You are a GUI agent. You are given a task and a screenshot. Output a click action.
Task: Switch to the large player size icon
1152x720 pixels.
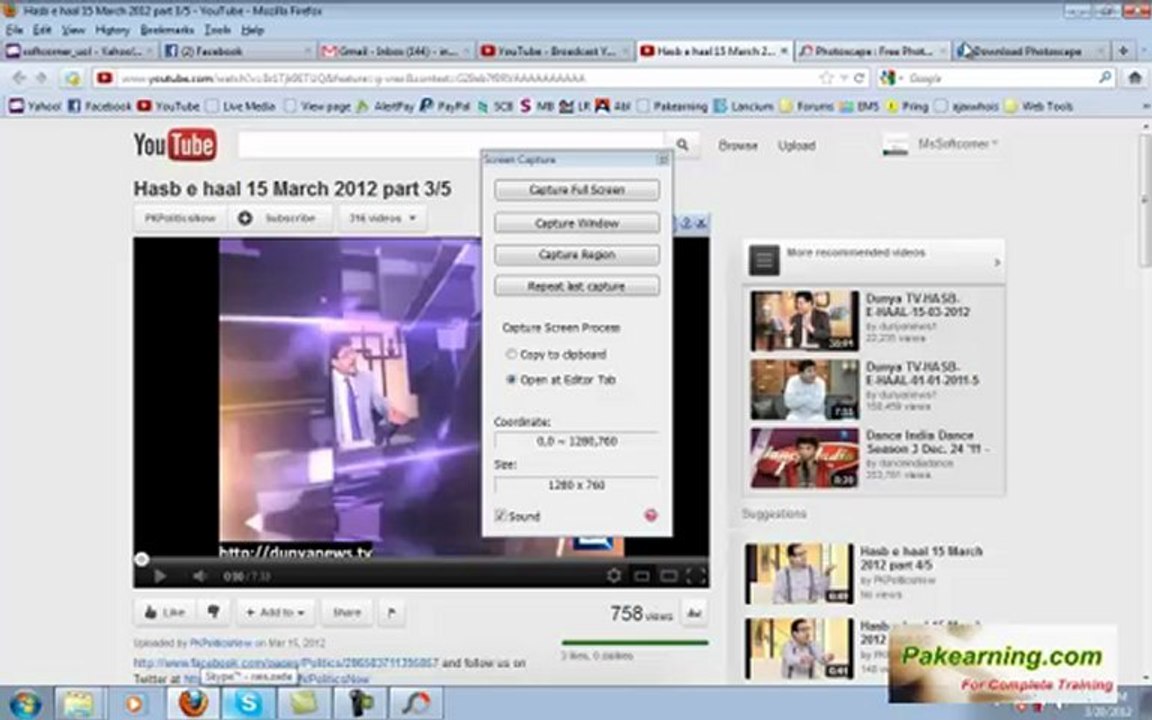tap(668, 576)
